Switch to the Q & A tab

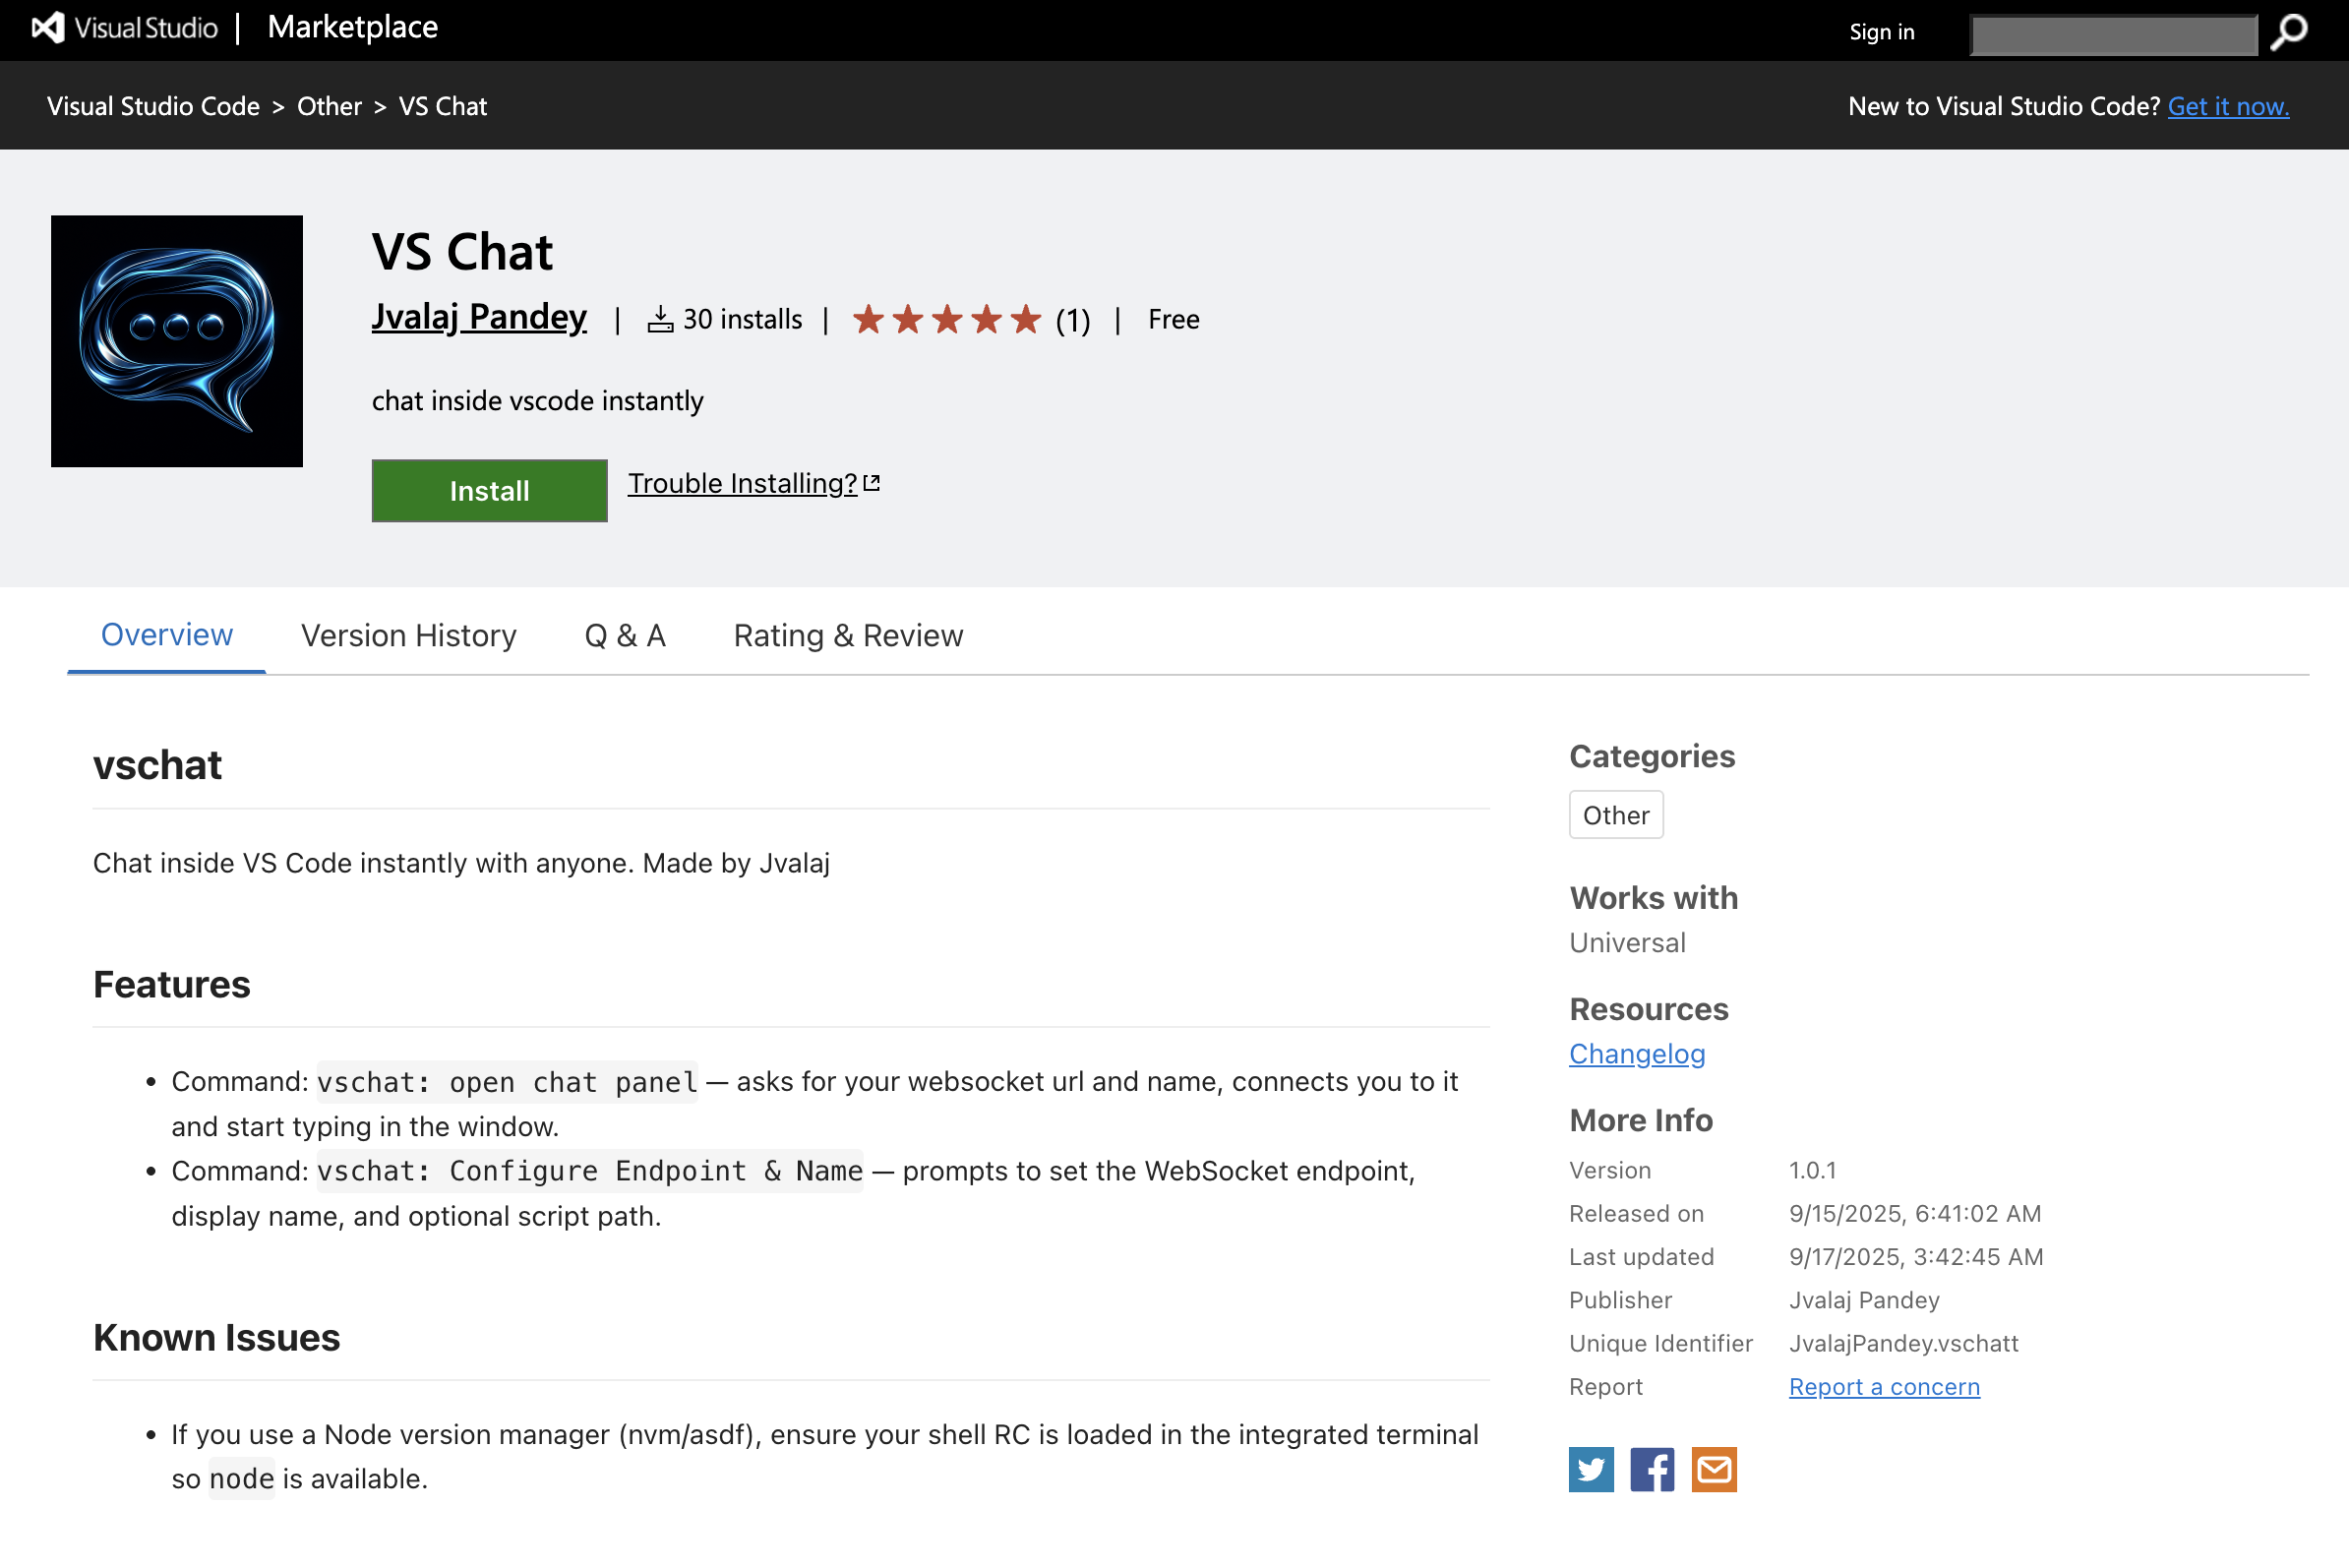coord(625,636)
